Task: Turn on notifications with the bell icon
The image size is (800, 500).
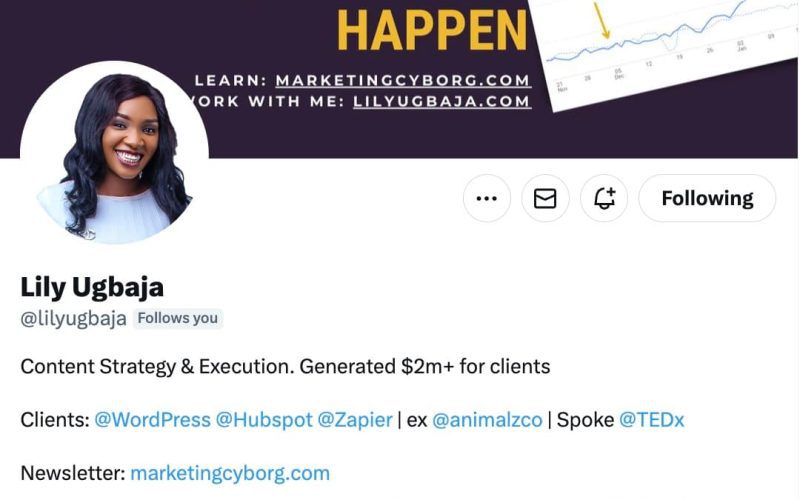Action: [x=604, y=198]
